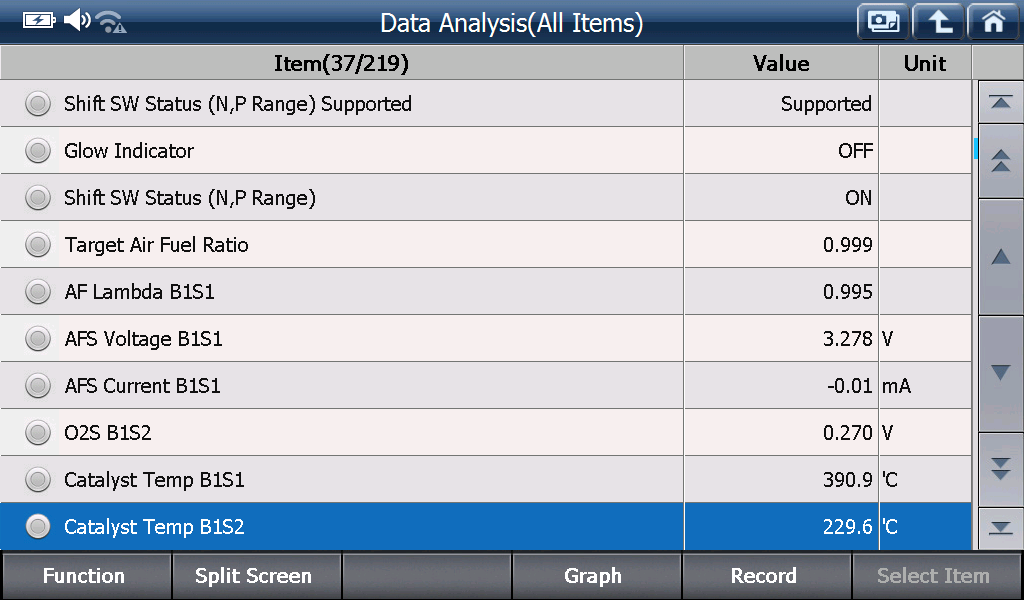Jump to top of list arrow
The height and width of the screenshot is (600, 1024).
[x=1000, y=102]
